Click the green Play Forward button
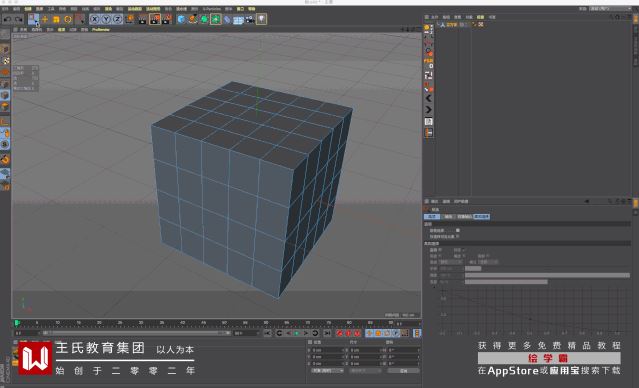The height and width of the screenshot is (388, 639). [297, 333]
